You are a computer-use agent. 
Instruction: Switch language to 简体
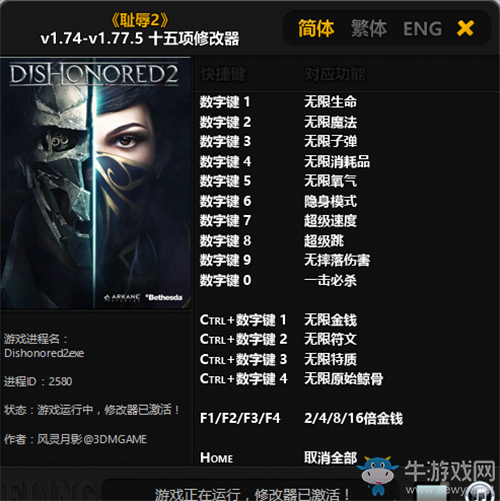click(x=316, y=28)
